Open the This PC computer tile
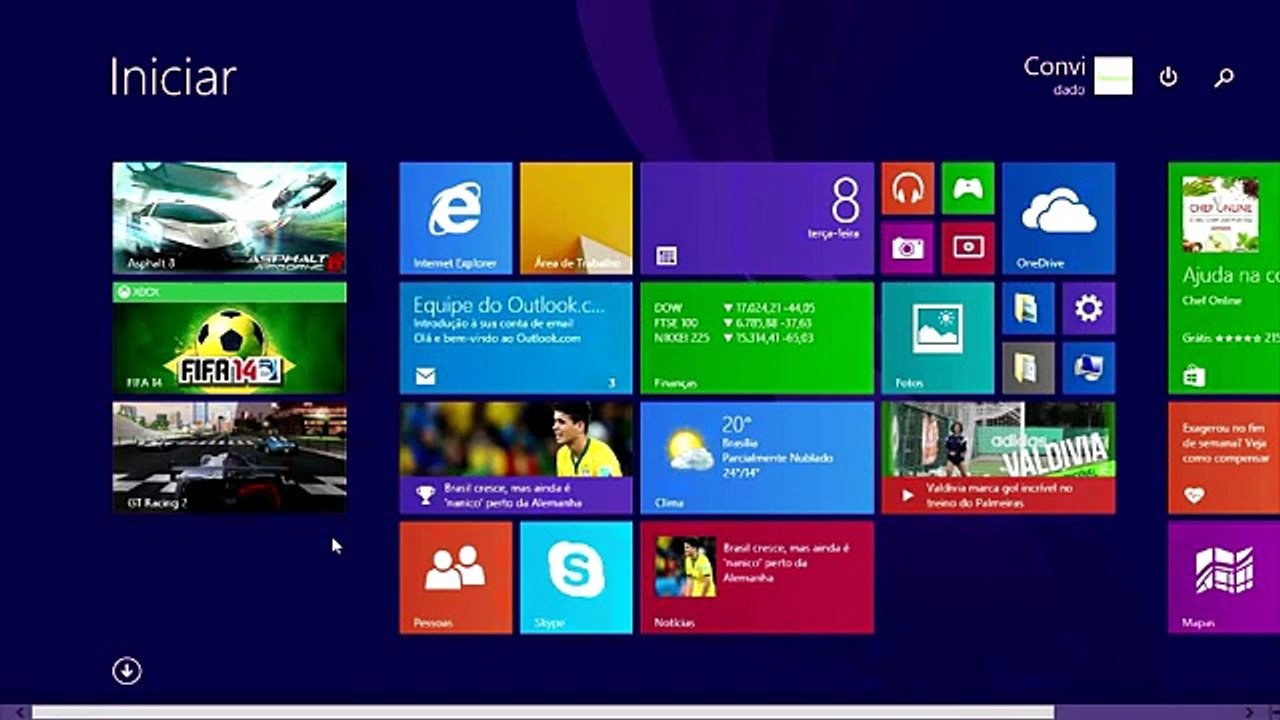The image size is (1280, 720). (1089, 368)
